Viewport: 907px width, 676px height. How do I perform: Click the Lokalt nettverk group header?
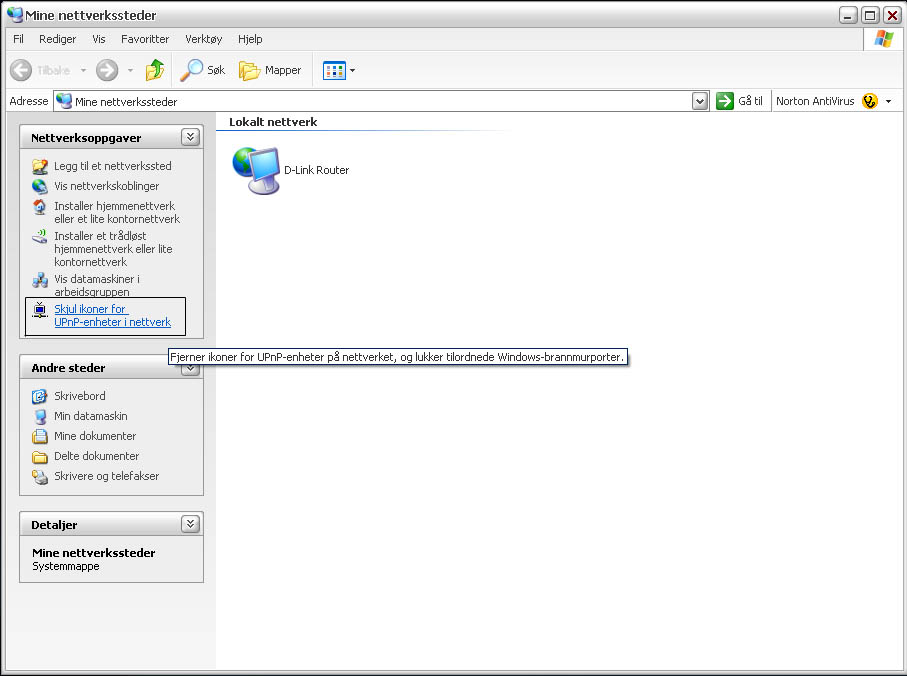(273, 122)
